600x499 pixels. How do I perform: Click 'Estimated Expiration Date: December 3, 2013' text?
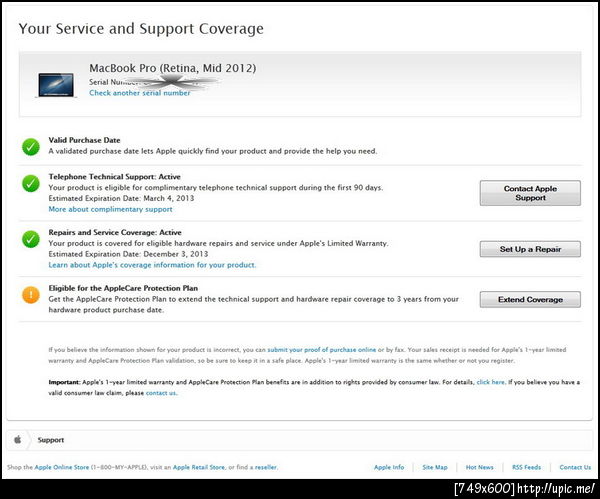pyautogui.click(x=128, y=254)
